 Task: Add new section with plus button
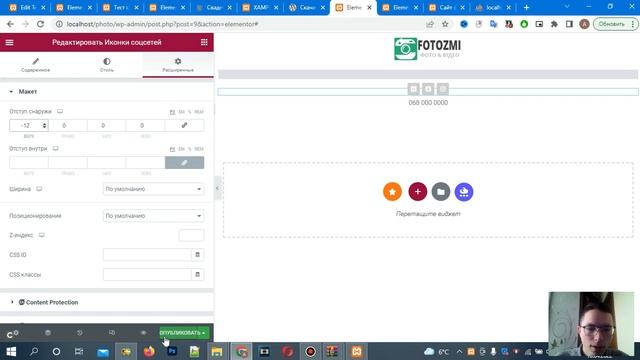tap(418, 191)
